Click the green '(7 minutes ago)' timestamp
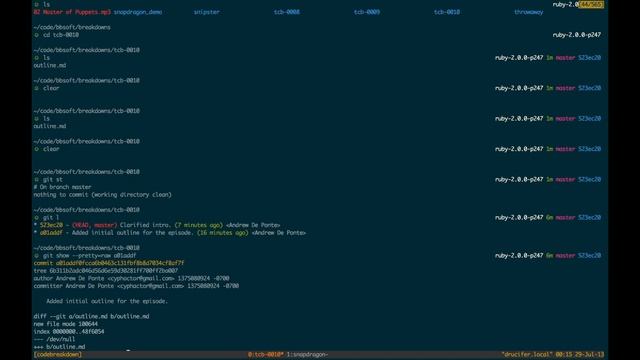The width and height of the screenshot is (640, 360). tap(199, 225)
